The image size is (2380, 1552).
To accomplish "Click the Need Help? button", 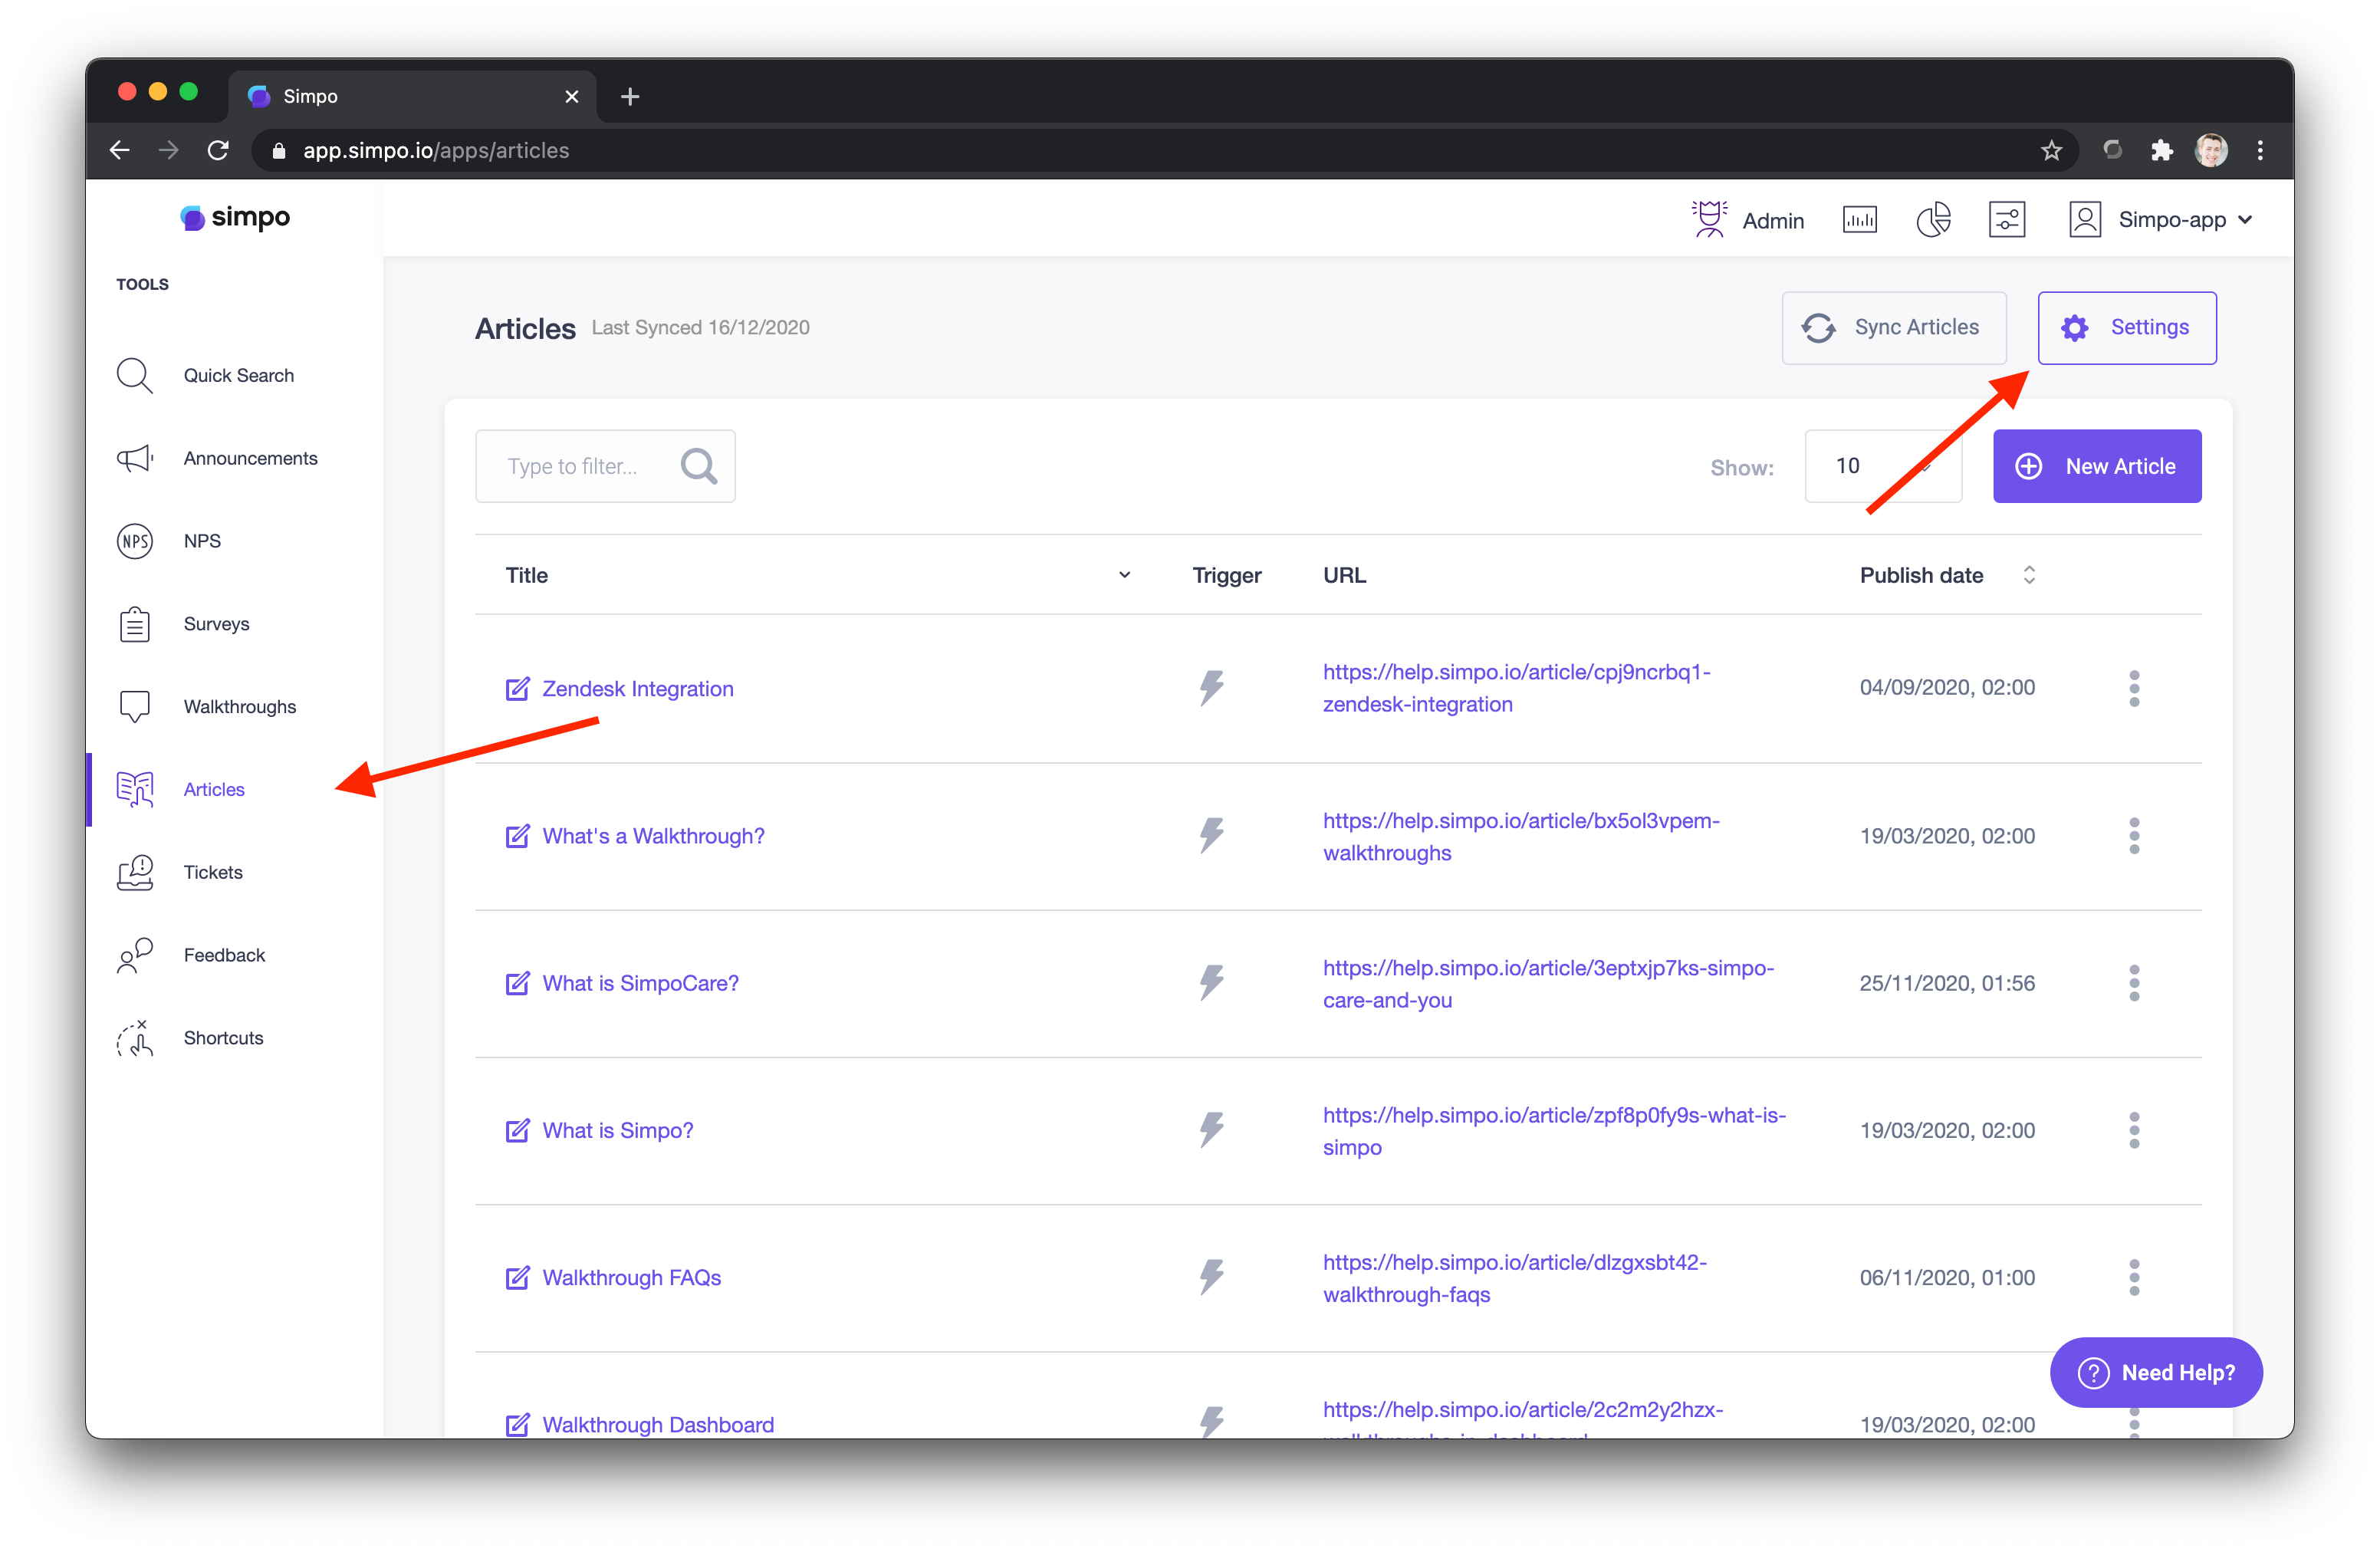I will (2156, 1372).
